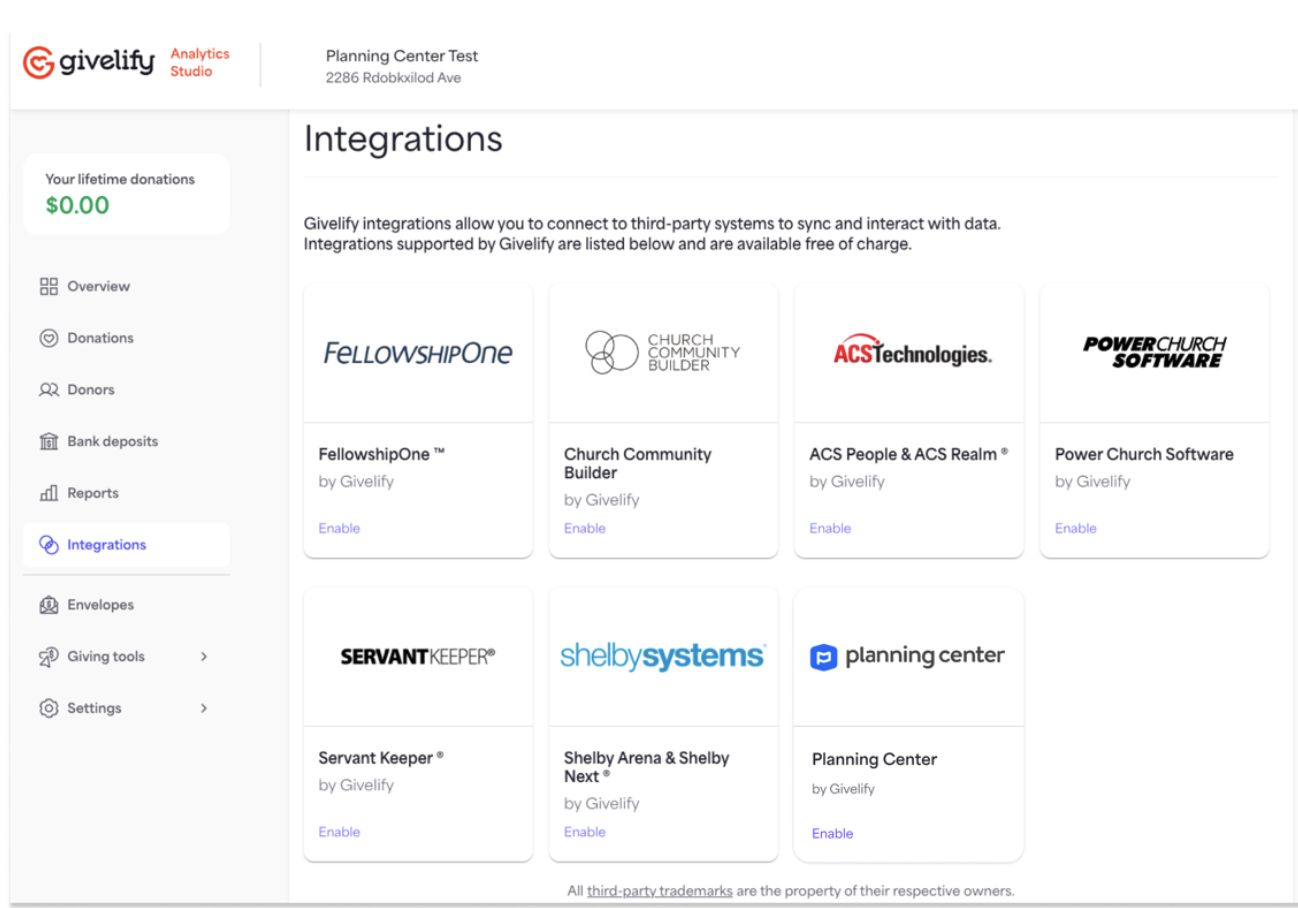Enable the Servant Keeper integration

click(339, 832)
